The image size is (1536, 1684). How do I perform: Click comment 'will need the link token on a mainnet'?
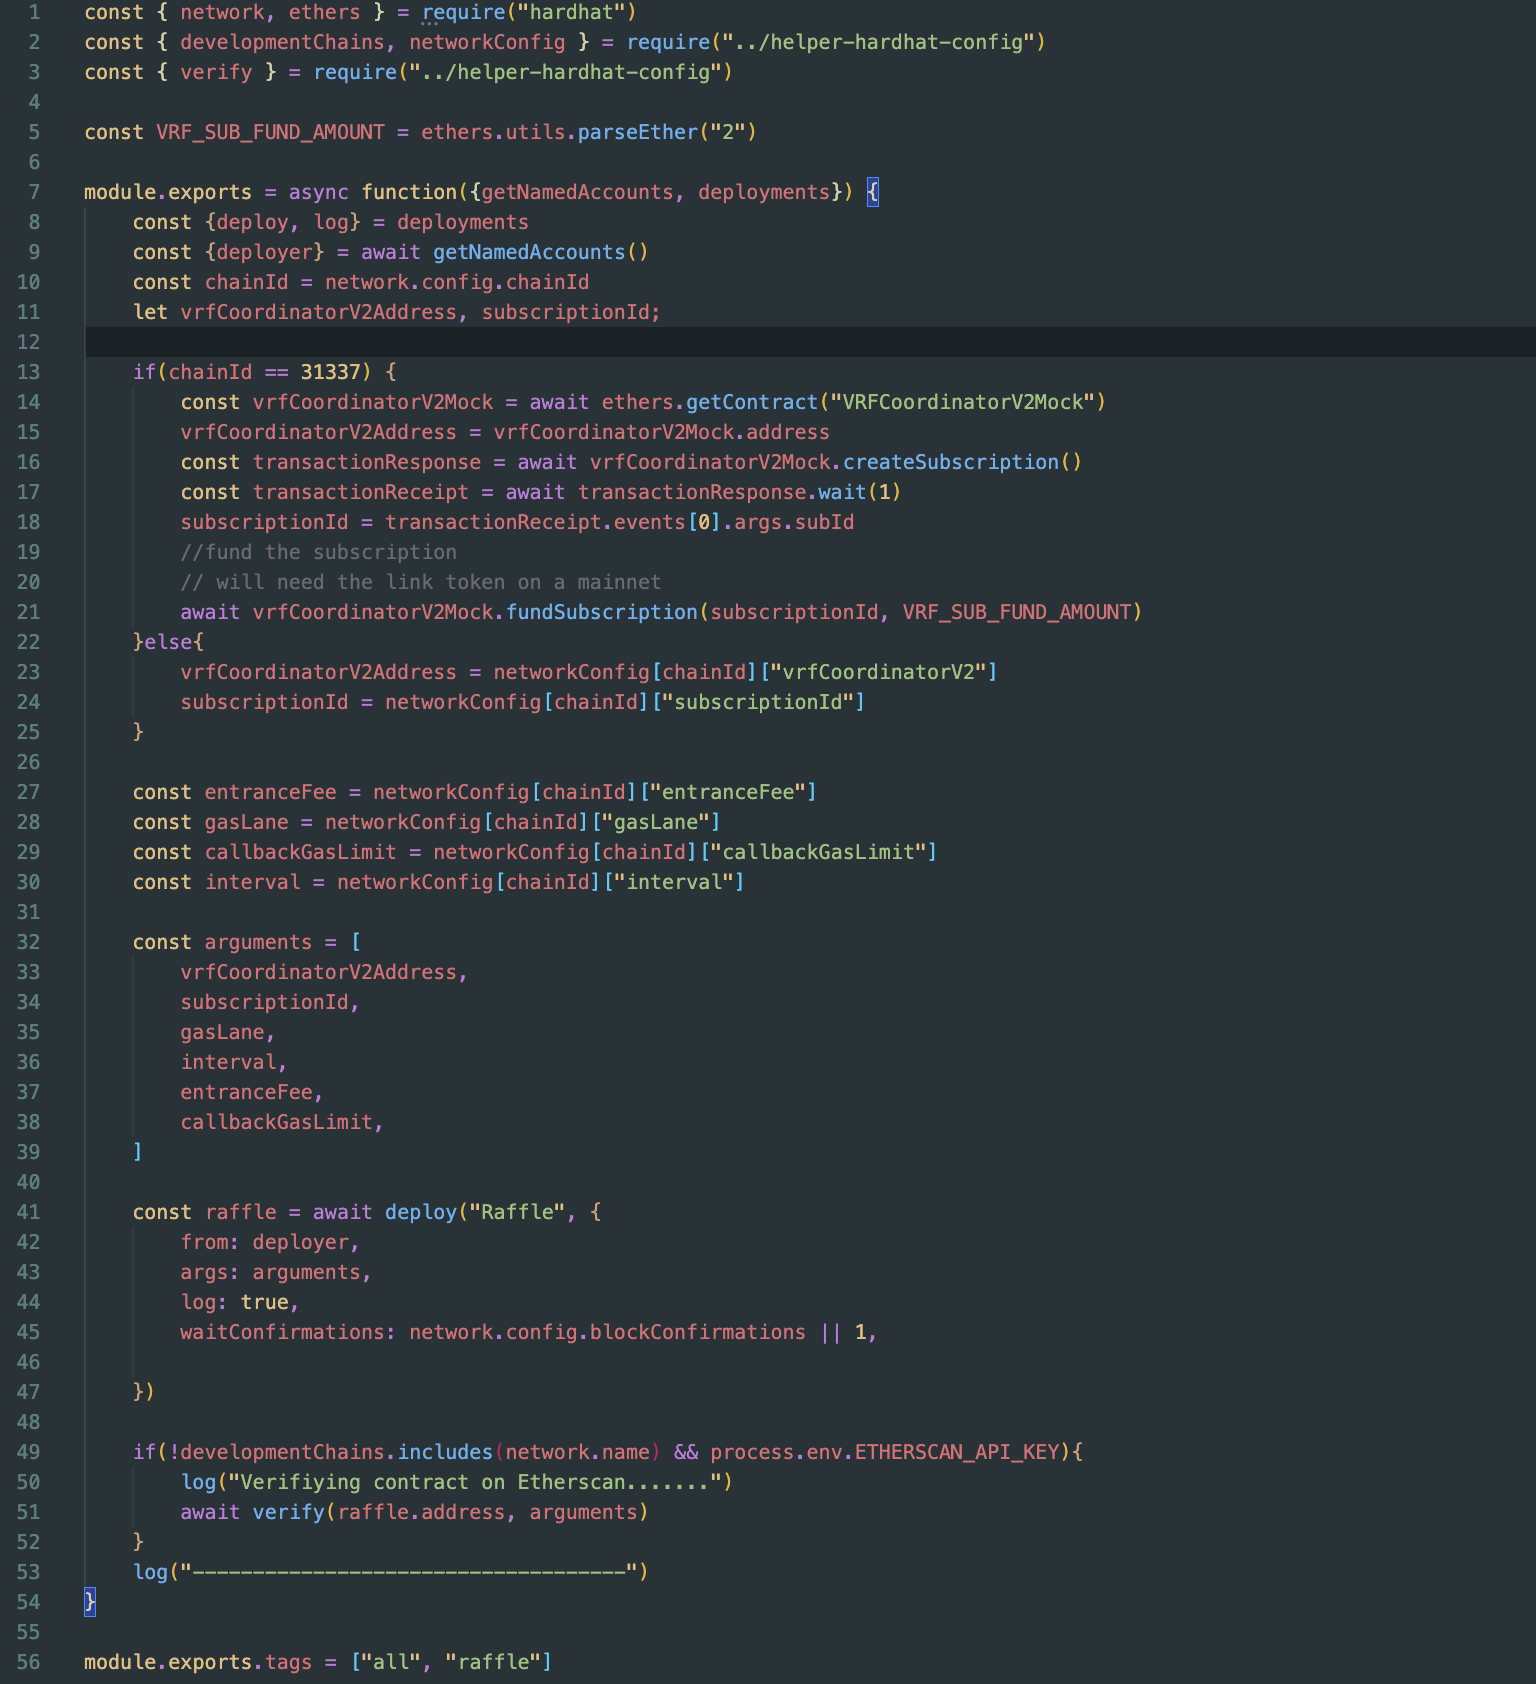(x=438, y=582)
